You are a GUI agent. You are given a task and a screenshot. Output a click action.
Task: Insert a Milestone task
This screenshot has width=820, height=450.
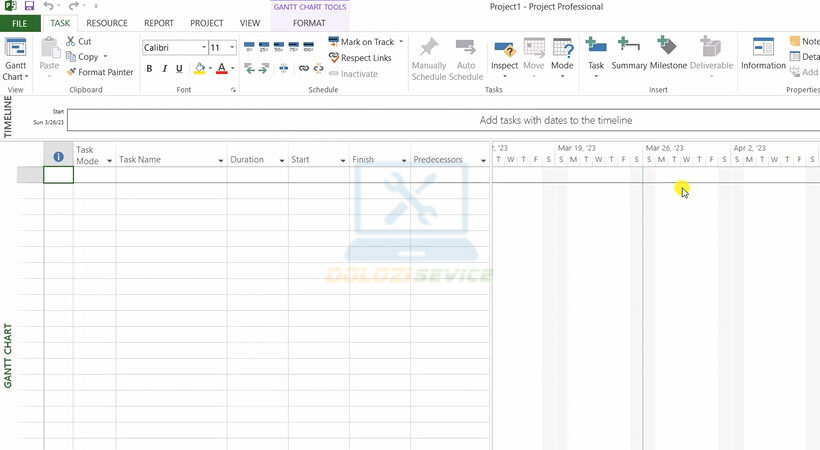tap(668, 53)
